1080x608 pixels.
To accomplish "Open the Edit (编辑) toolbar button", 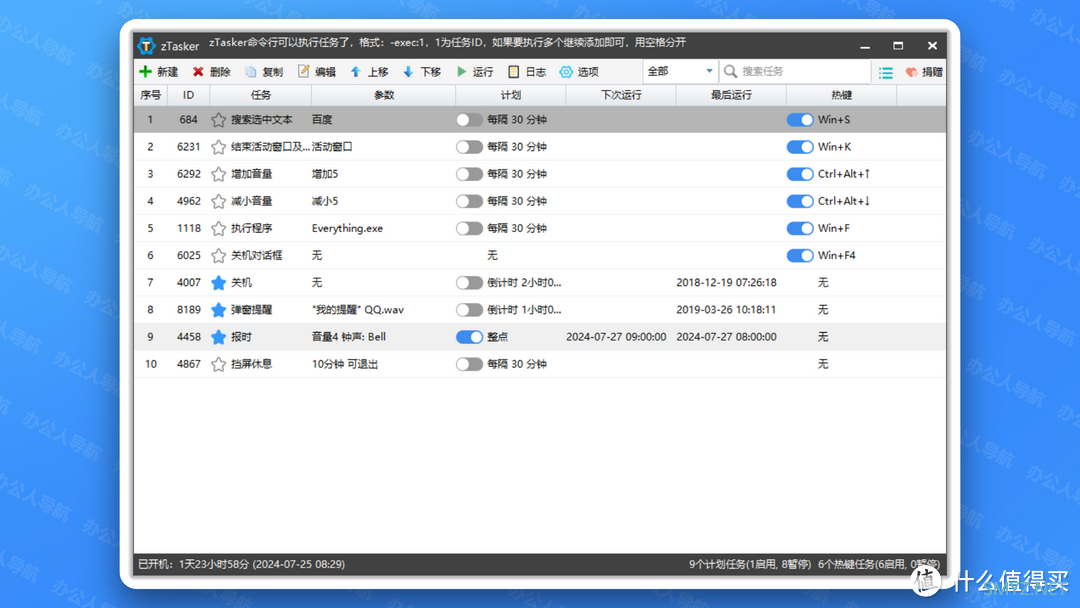I will [317, 72].
